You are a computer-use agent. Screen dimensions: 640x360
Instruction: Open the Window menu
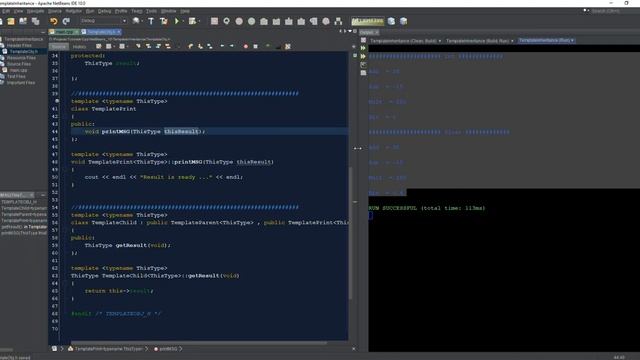coord(169,11)
